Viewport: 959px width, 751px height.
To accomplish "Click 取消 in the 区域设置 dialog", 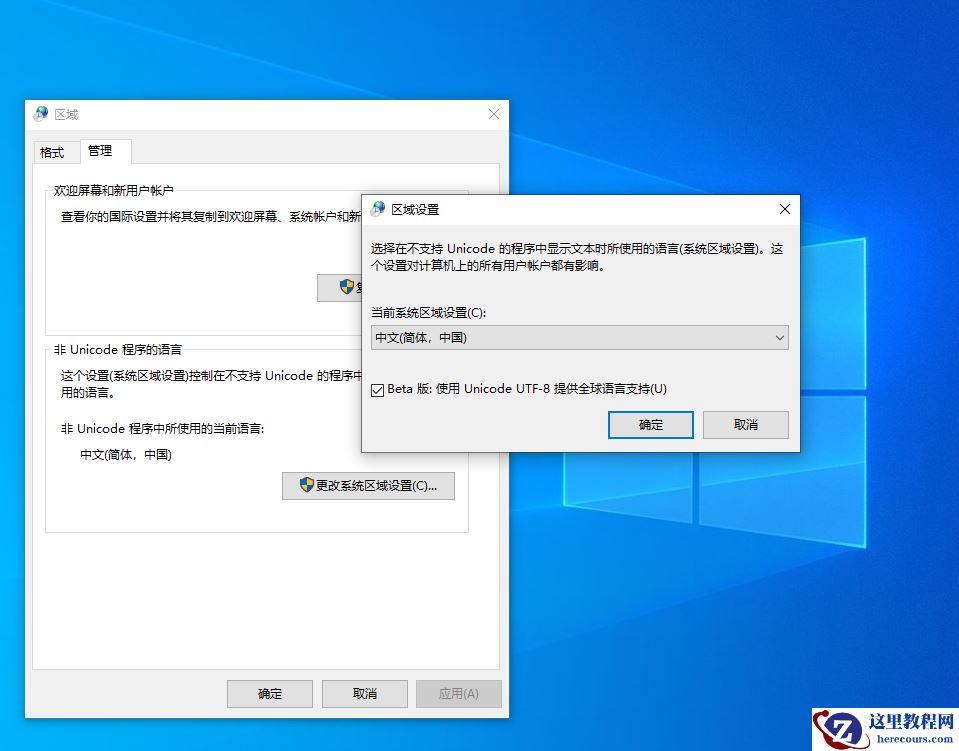I will pos(747,424).
